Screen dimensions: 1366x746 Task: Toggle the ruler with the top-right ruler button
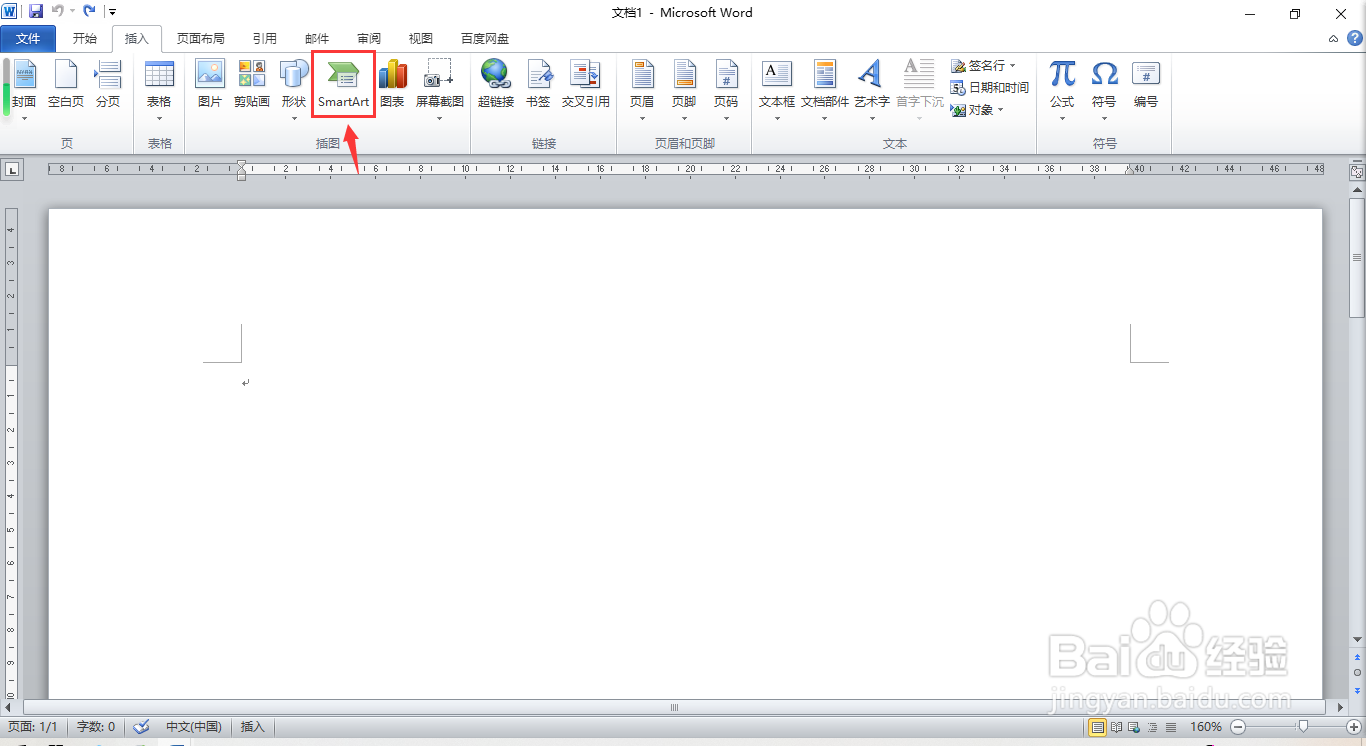click(1357, 172)
